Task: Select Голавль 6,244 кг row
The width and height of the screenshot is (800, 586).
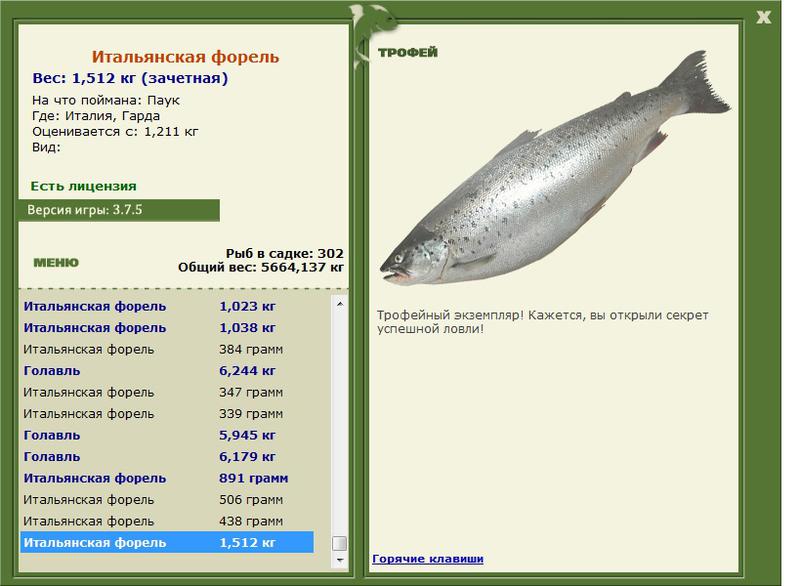Action: pyautogui.click(x=167, y=371)
